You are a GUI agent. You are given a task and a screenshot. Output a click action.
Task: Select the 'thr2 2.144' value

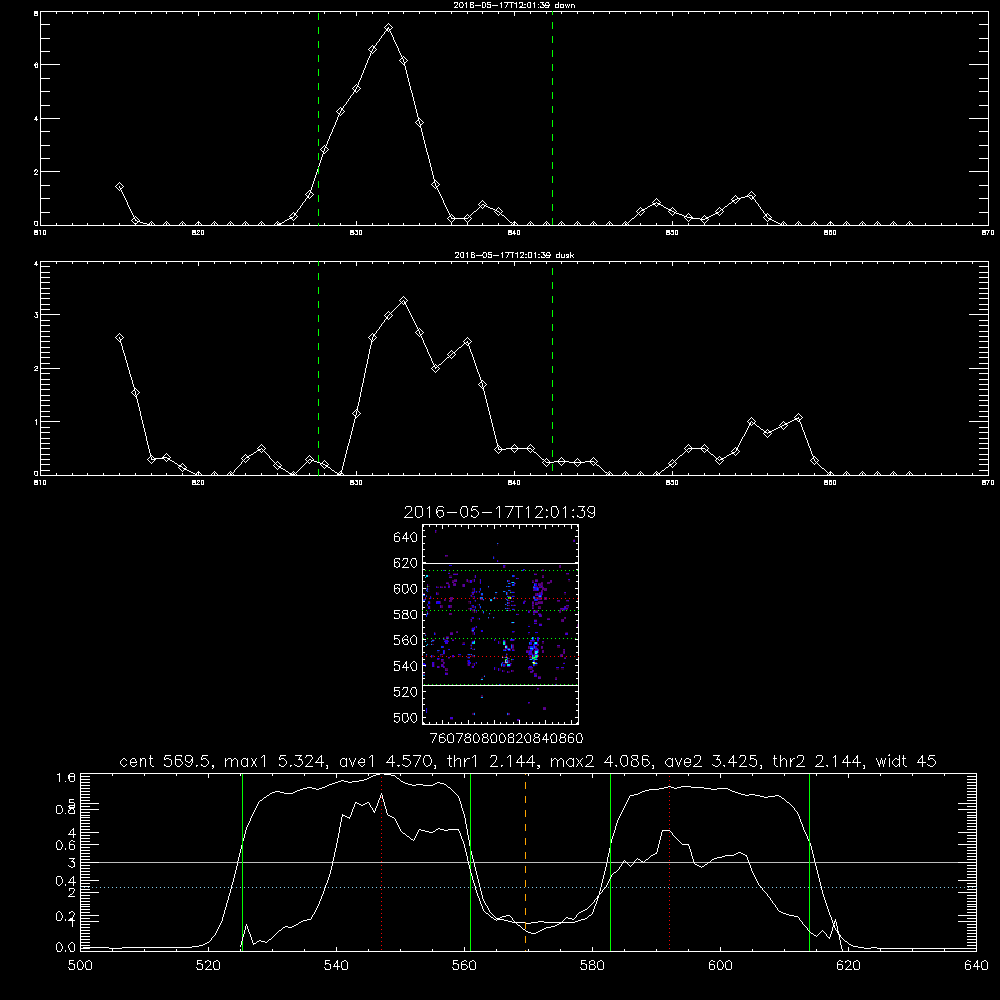819,761
